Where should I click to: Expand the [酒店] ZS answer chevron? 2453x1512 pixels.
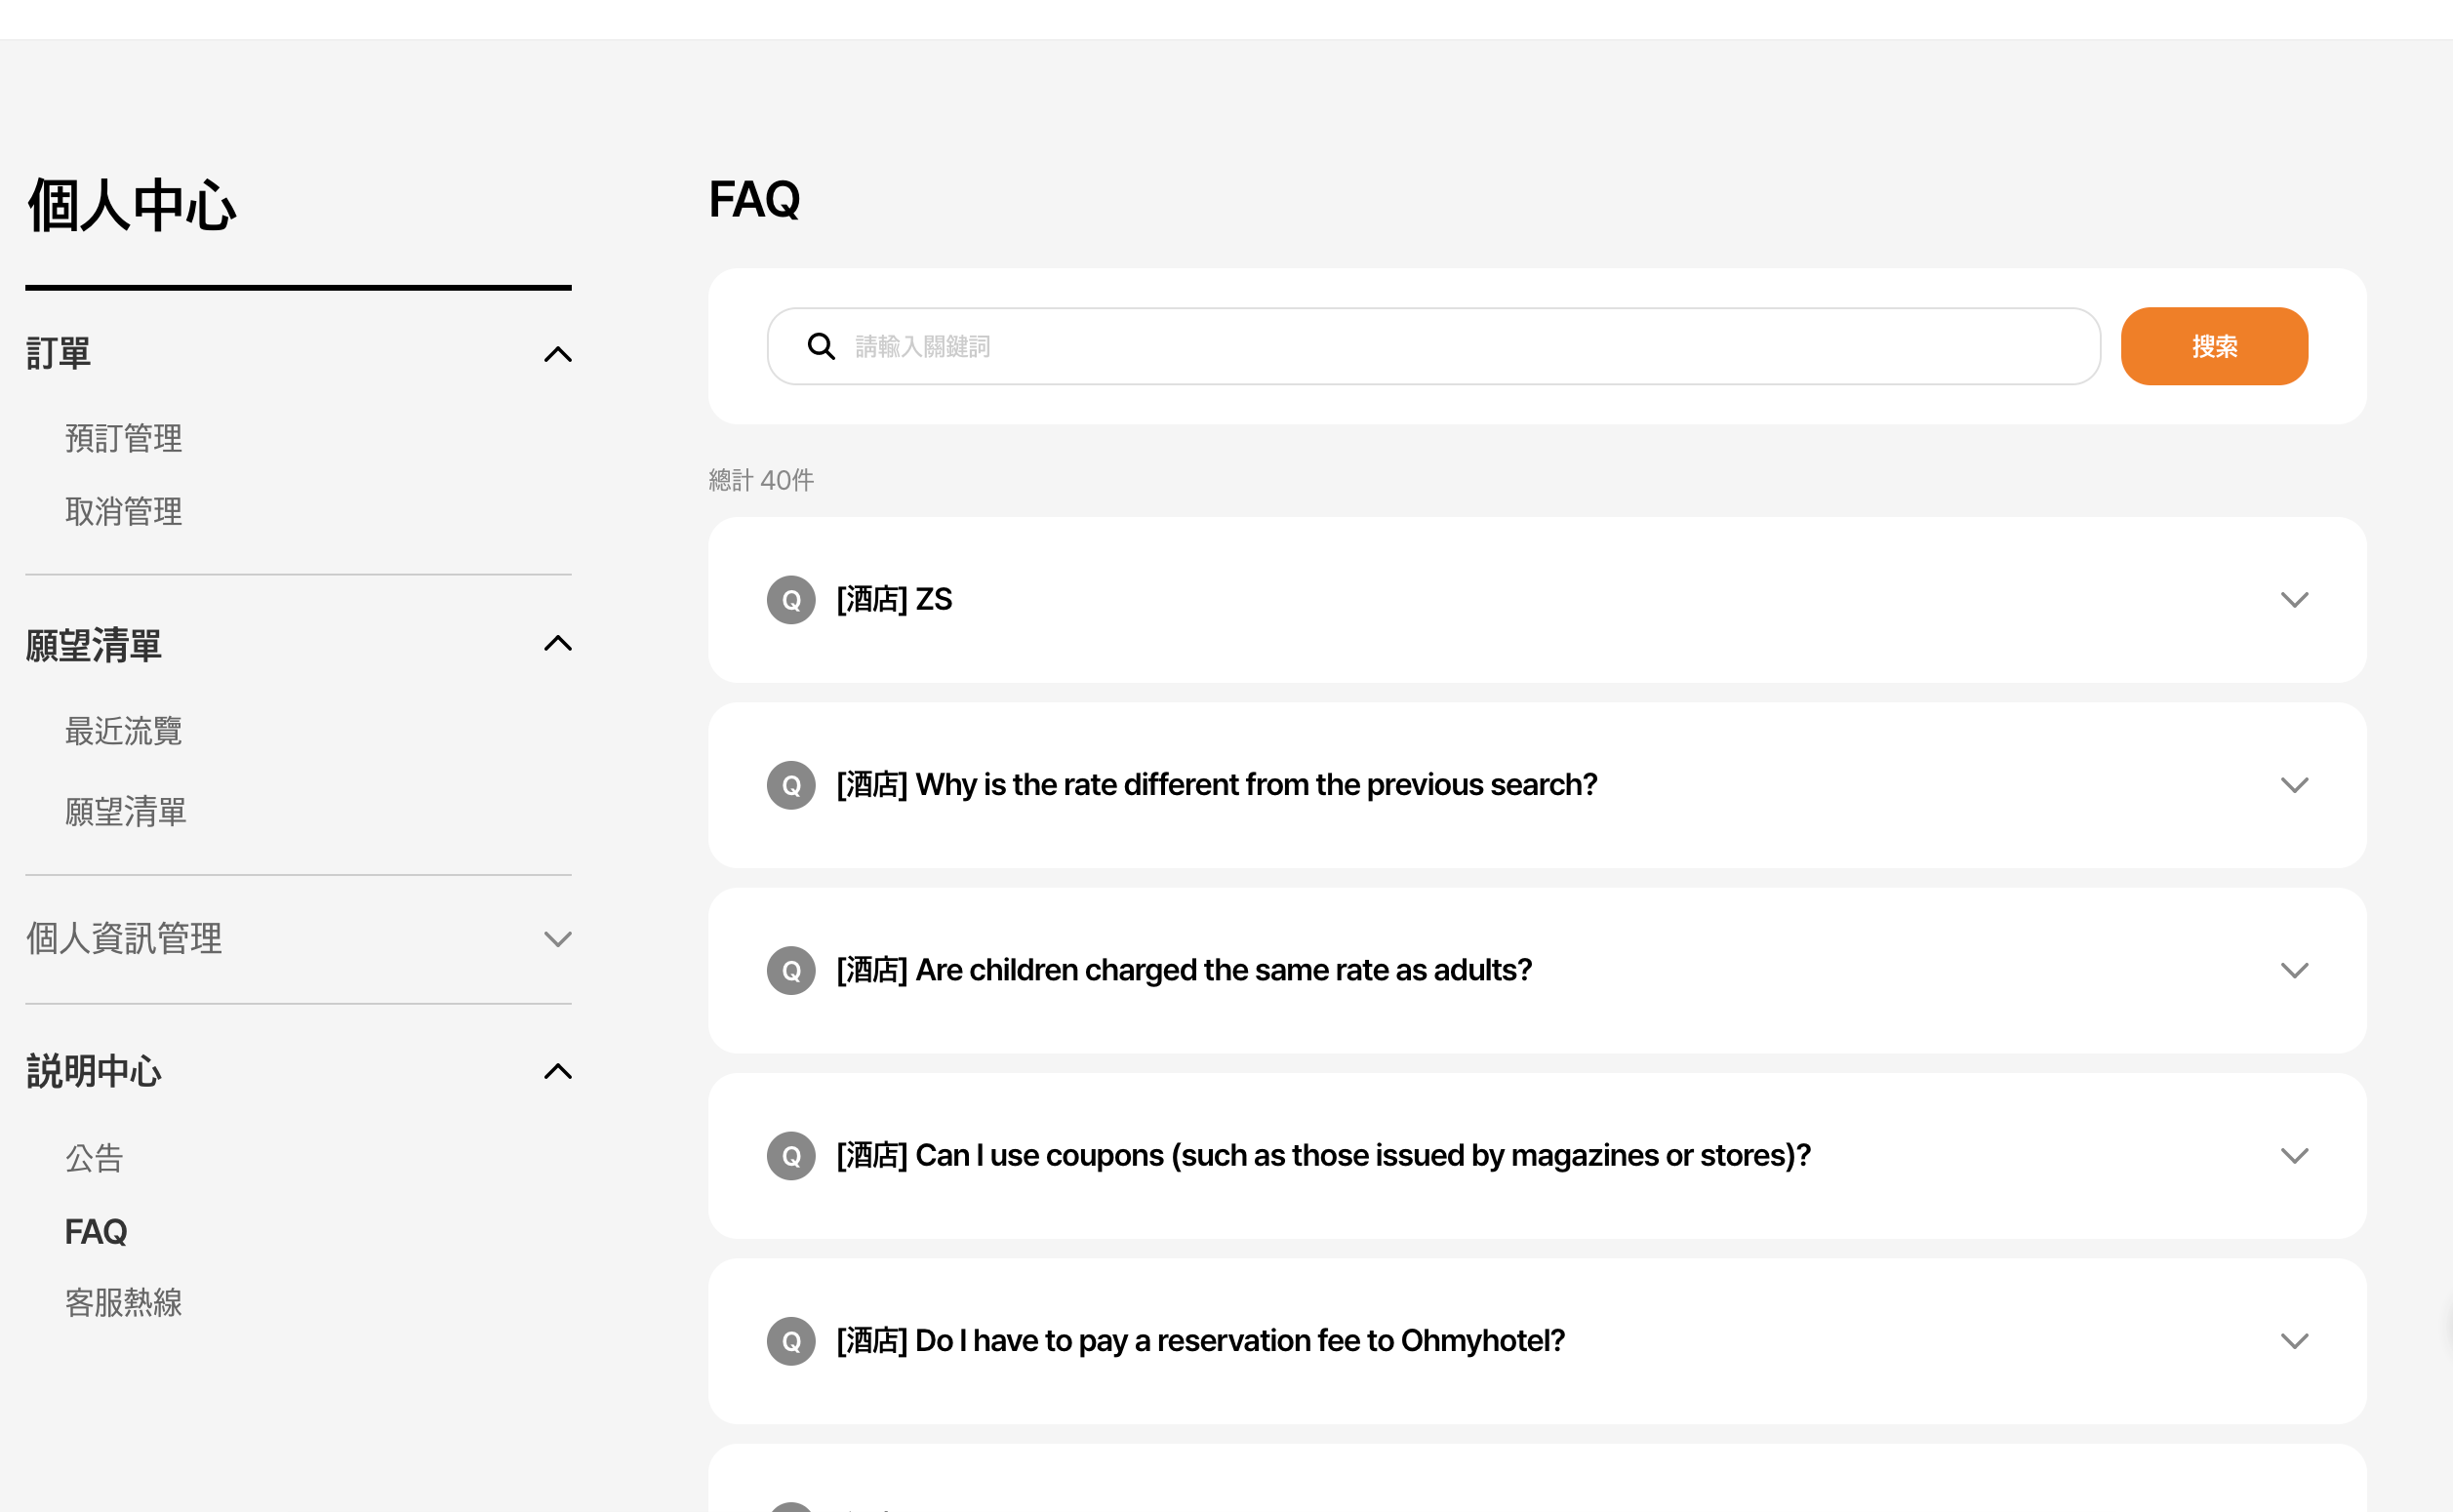[2294, 600]
